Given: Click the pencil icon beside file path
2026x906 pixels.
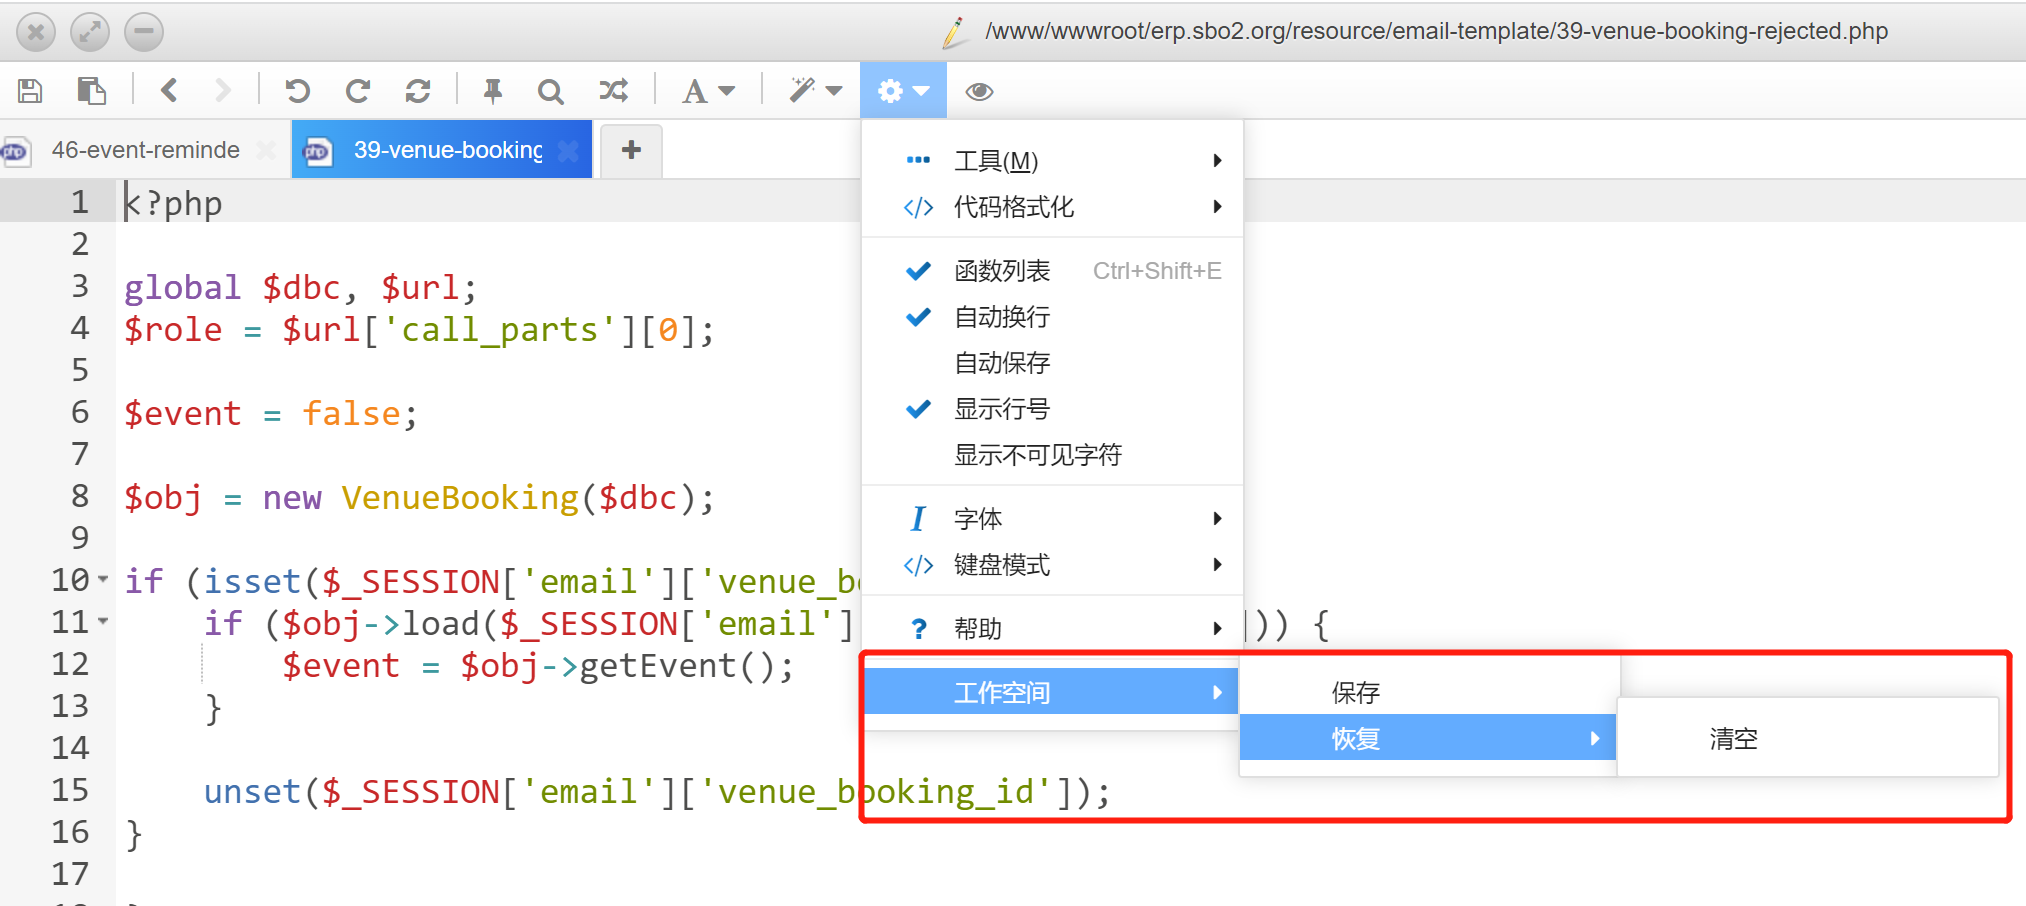Looking at the screenshot, I should click(x=955, y=32).
